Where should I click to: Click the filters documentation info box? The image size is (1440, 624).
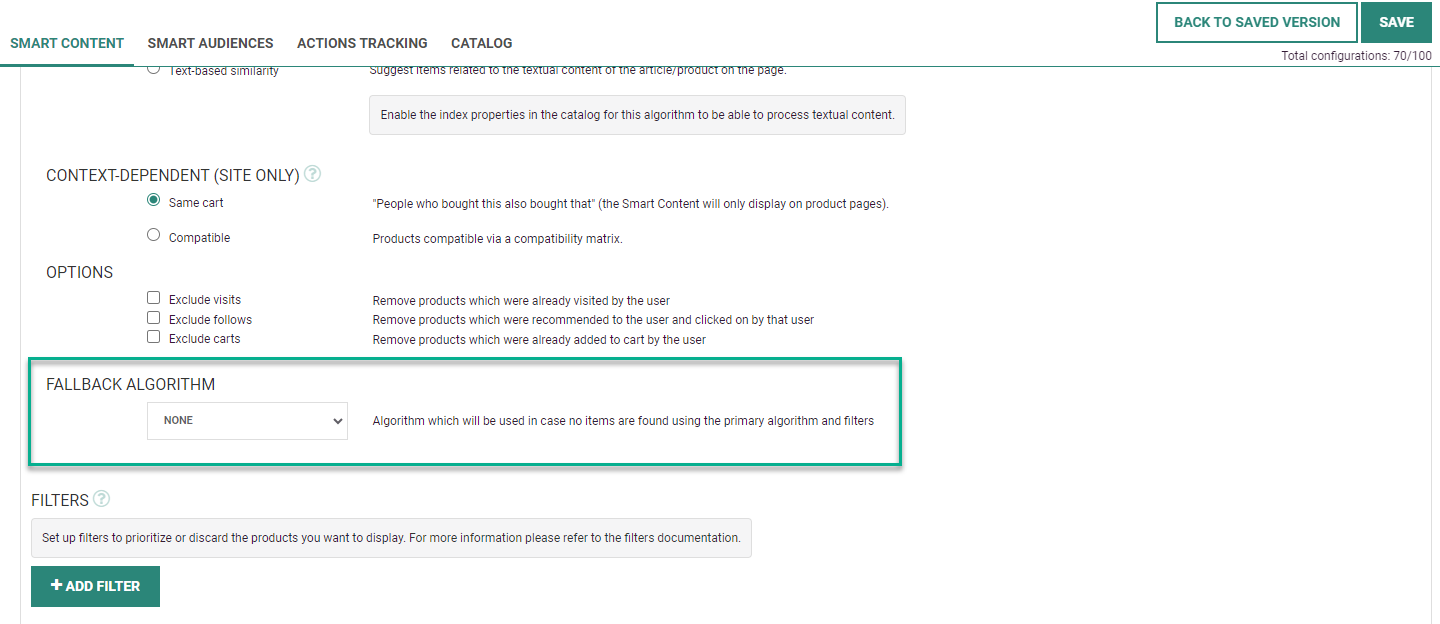391,538
